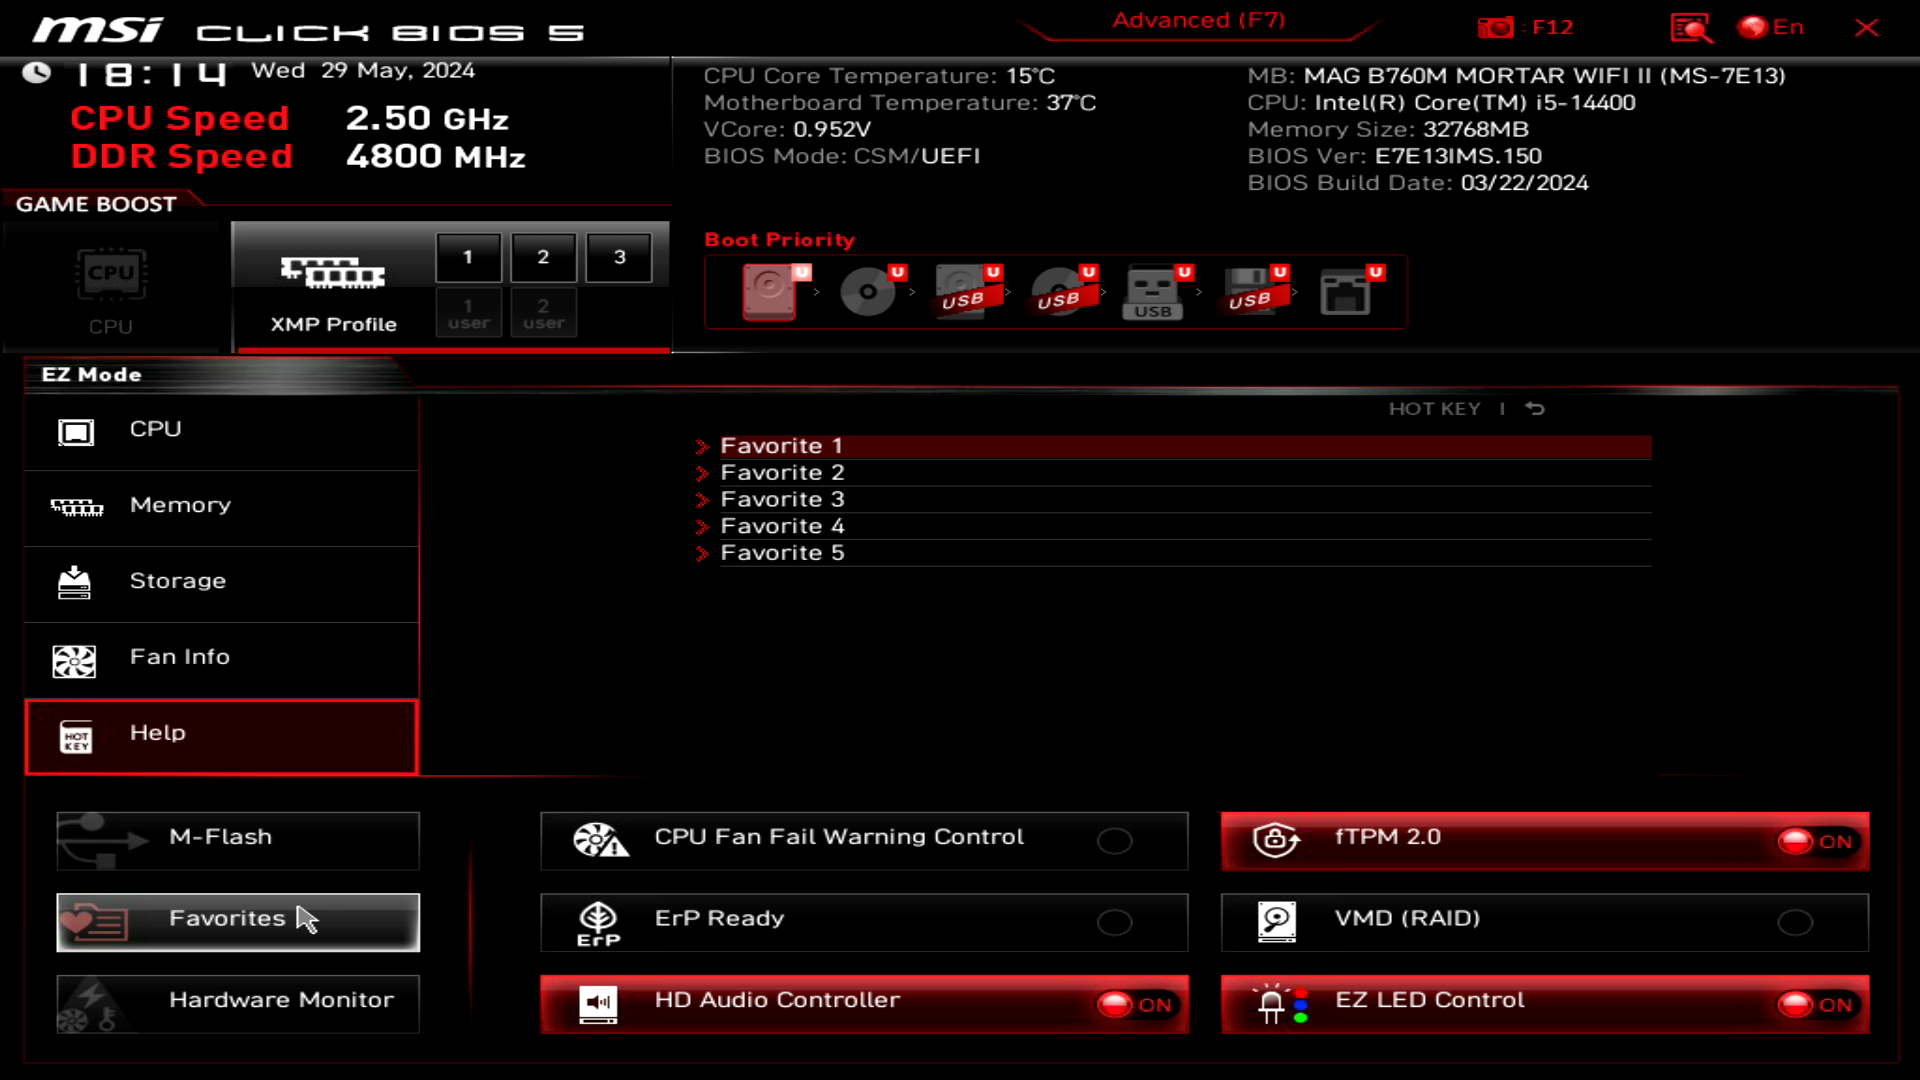This screenshot has height=1080, width=1920.
Task: Select XMP profile number 2
Action: 543,257
